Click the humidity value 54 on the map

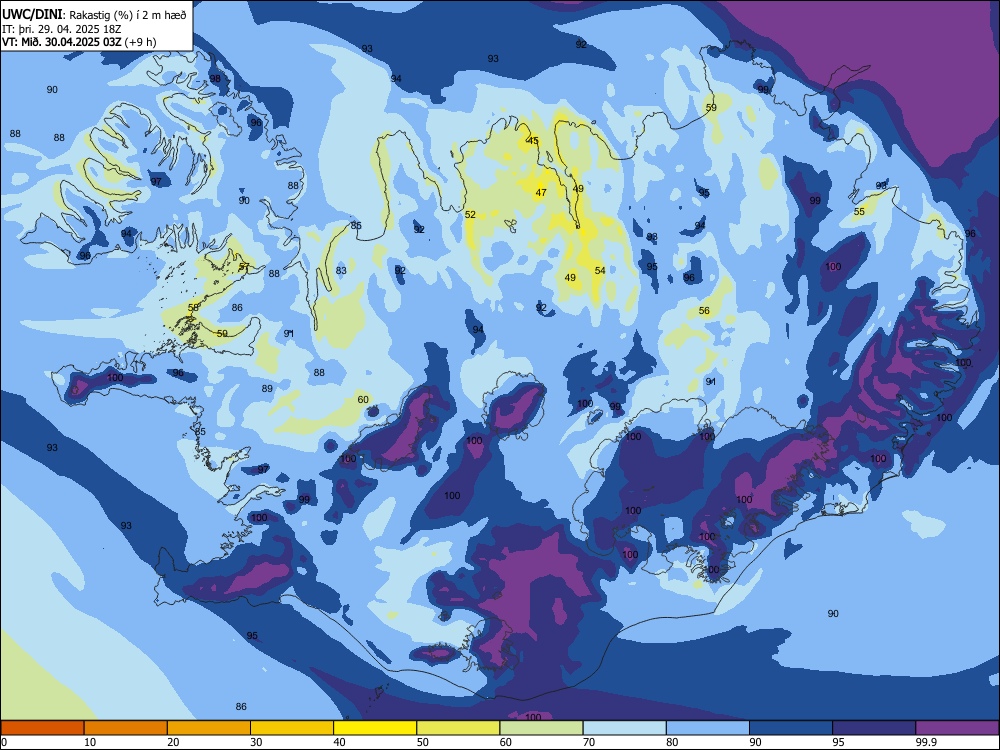tap(600, 270)
